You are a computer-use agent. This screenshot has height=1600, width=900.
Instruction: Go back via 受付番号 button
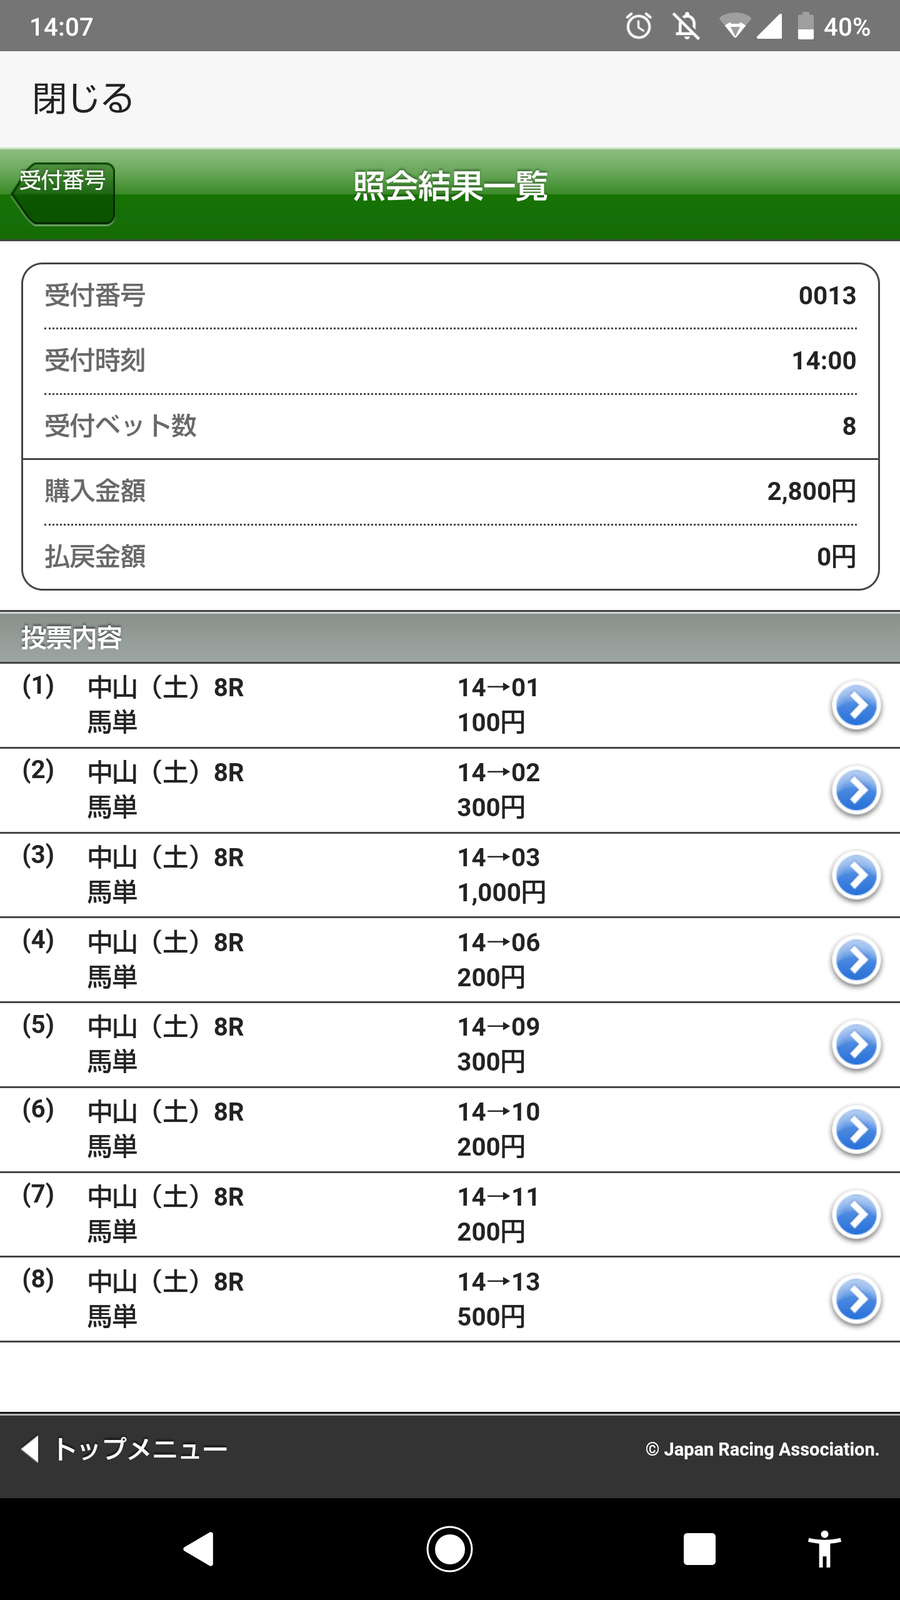pos(64,191)
